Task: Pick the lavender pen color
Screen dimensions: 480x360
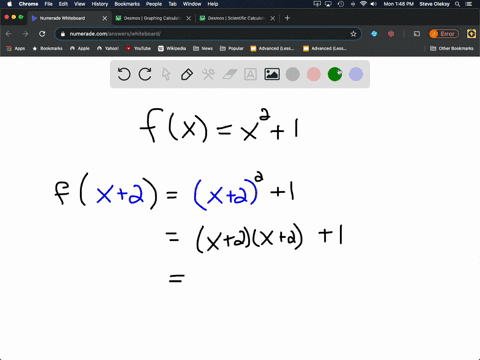Action: (356, 74)
